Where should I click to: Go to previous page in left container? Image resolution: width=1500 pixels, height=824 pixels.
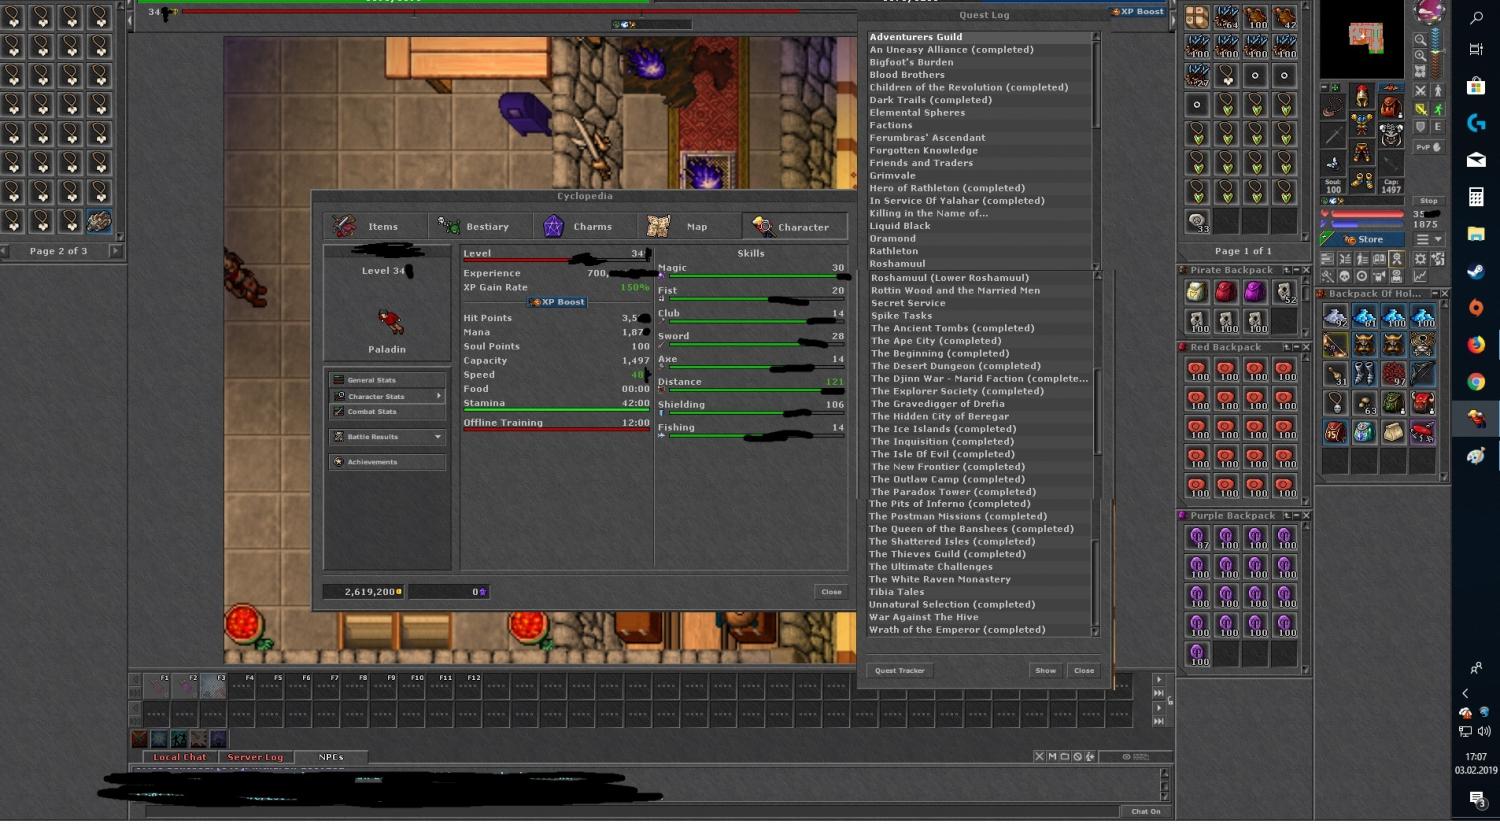pyautogui.click(x=4, y=251)
